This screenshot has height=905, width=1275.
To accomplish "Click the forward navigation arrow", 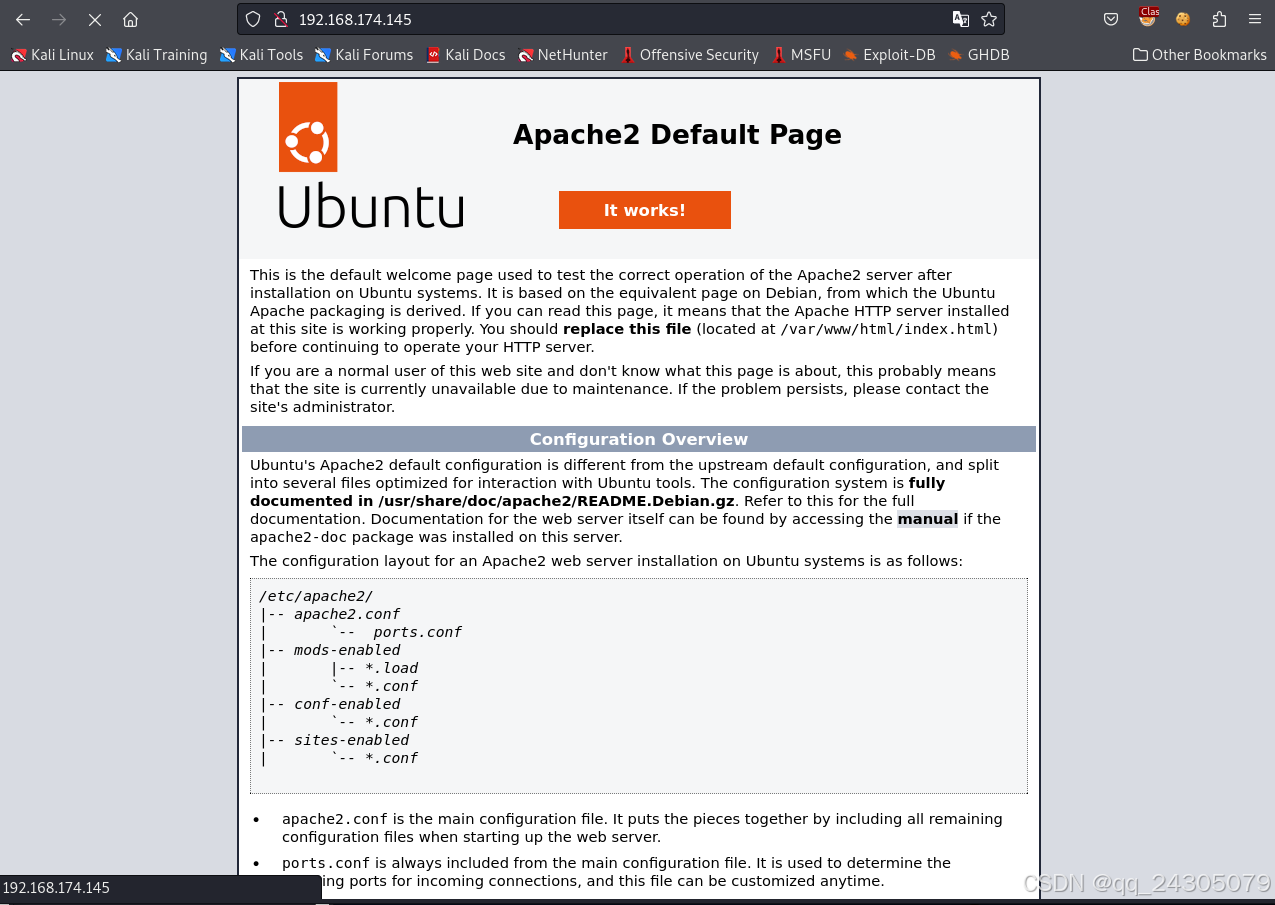I will [59, 19].
